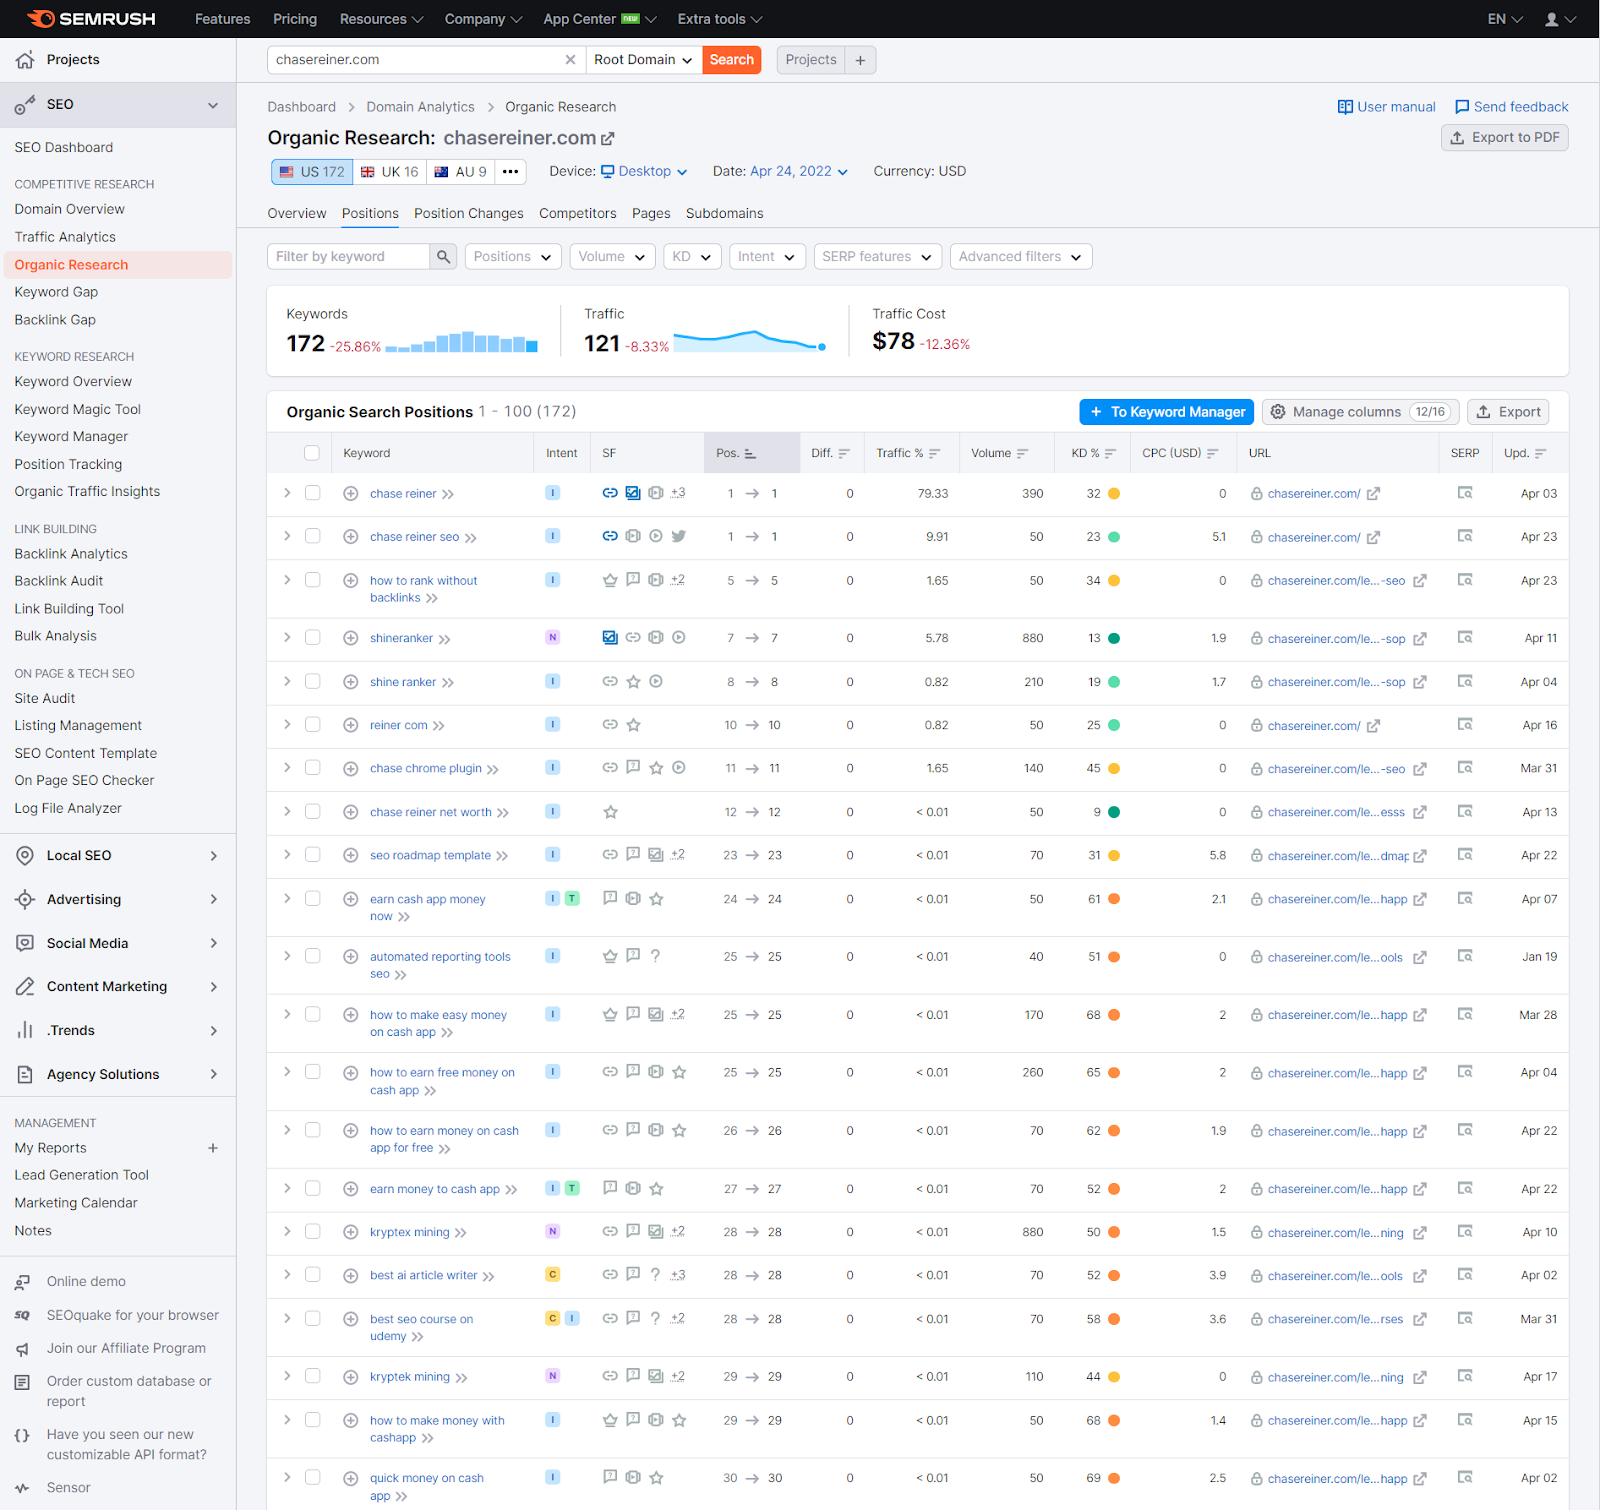This screenshot has height=1510, width=1600.
Task: Sort table by KD % column icon
Action: pos(1110,454)
